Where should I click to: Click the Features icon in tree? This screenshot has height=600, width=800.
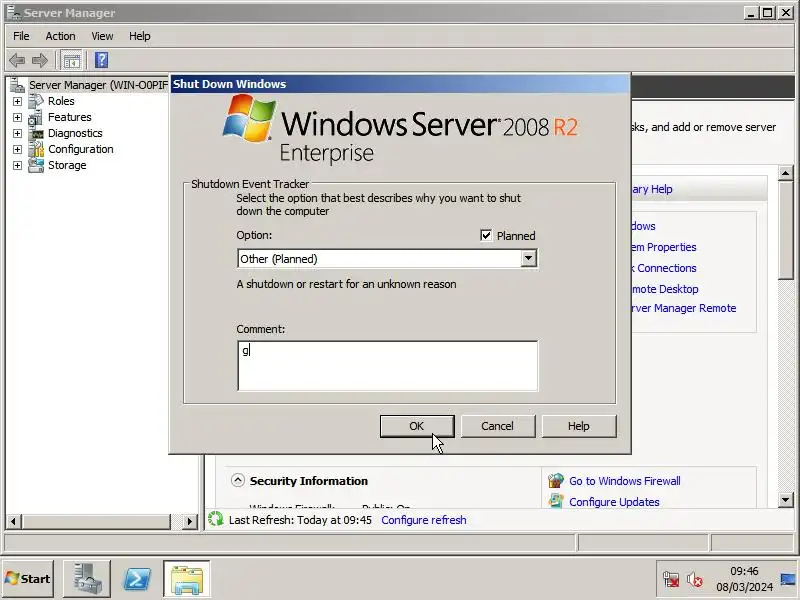coord(36,117)
